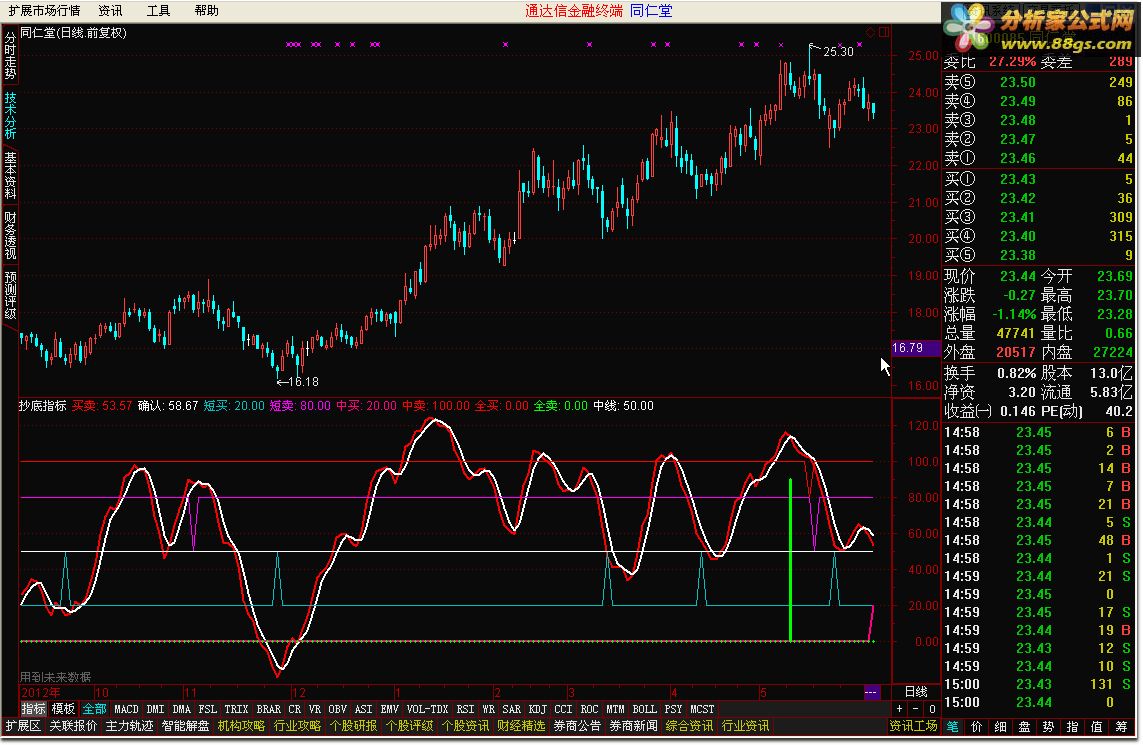Open the 券商新闻 link
The width and height of the screenshot is (1143, 745).
(633, 726)
